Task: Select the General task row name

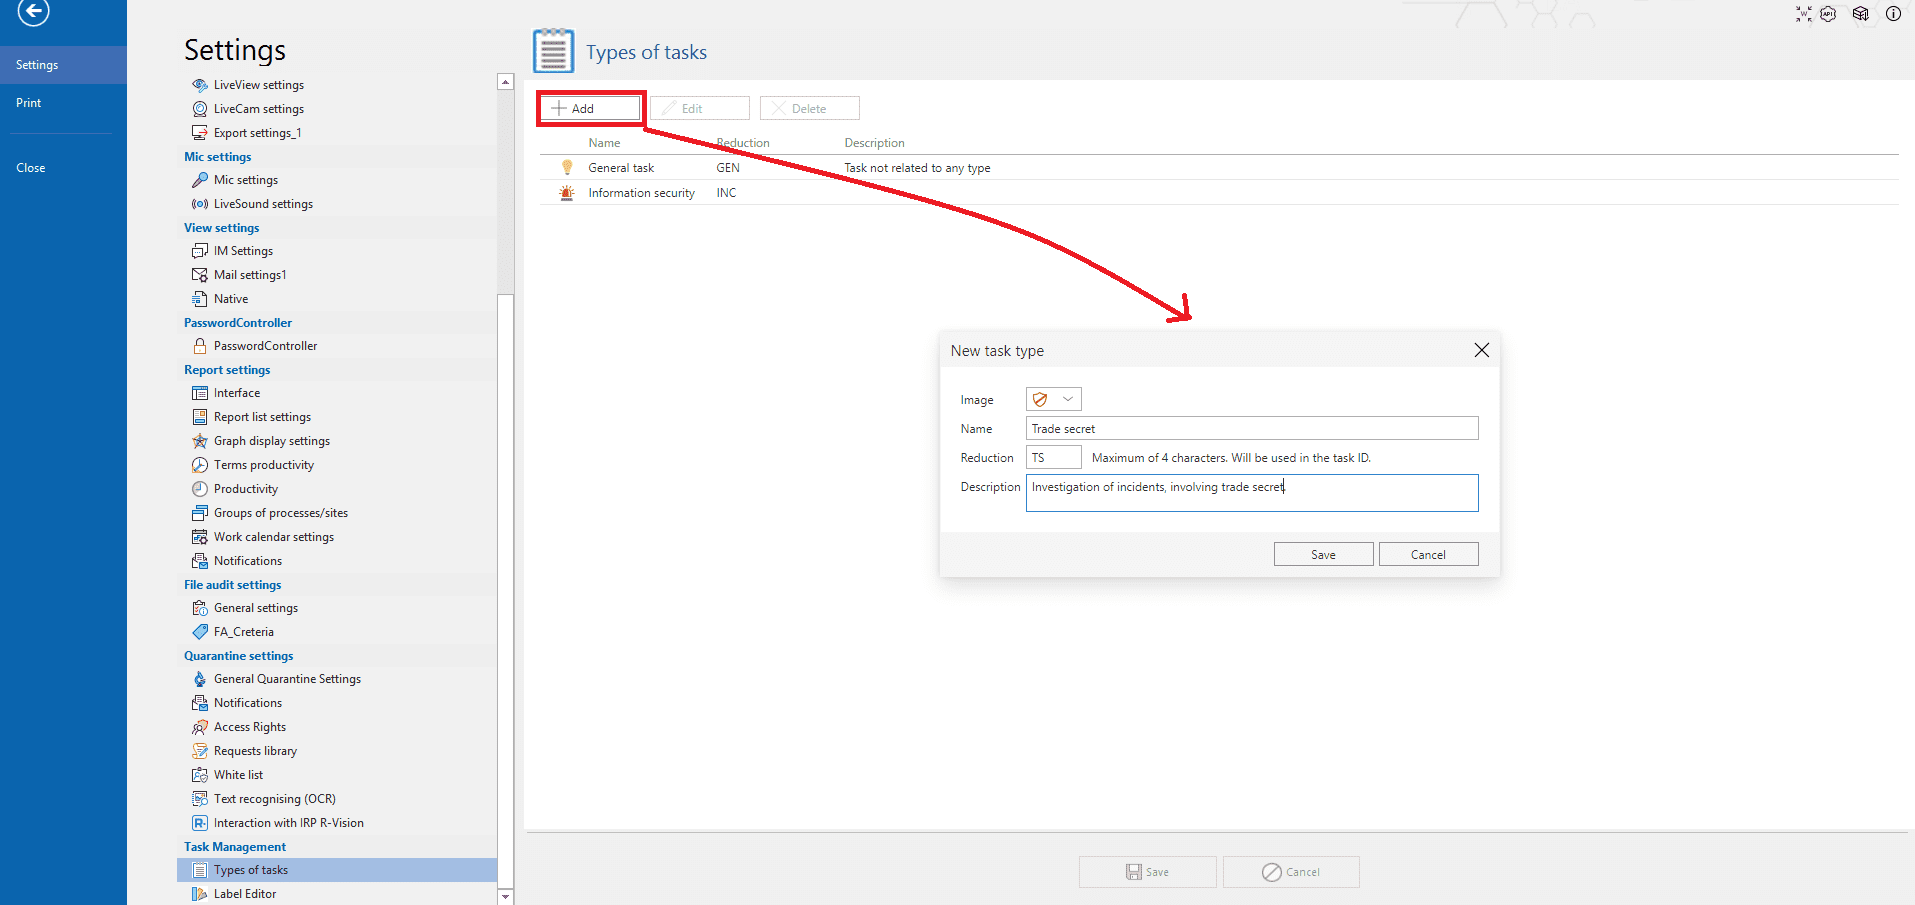Action: (621, 168)
